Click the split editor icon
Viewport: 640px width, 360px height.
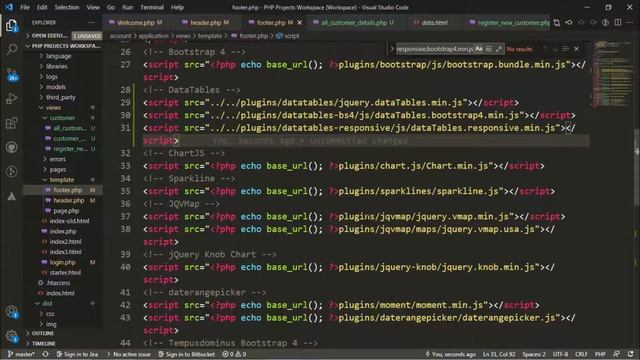pos(618,23)
